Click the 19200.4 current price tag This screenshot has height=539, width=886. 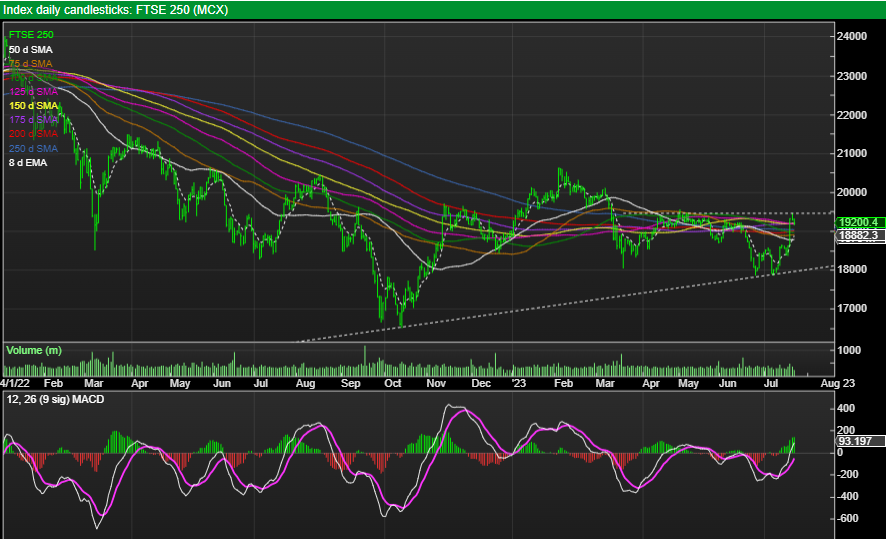coord(860,222)
